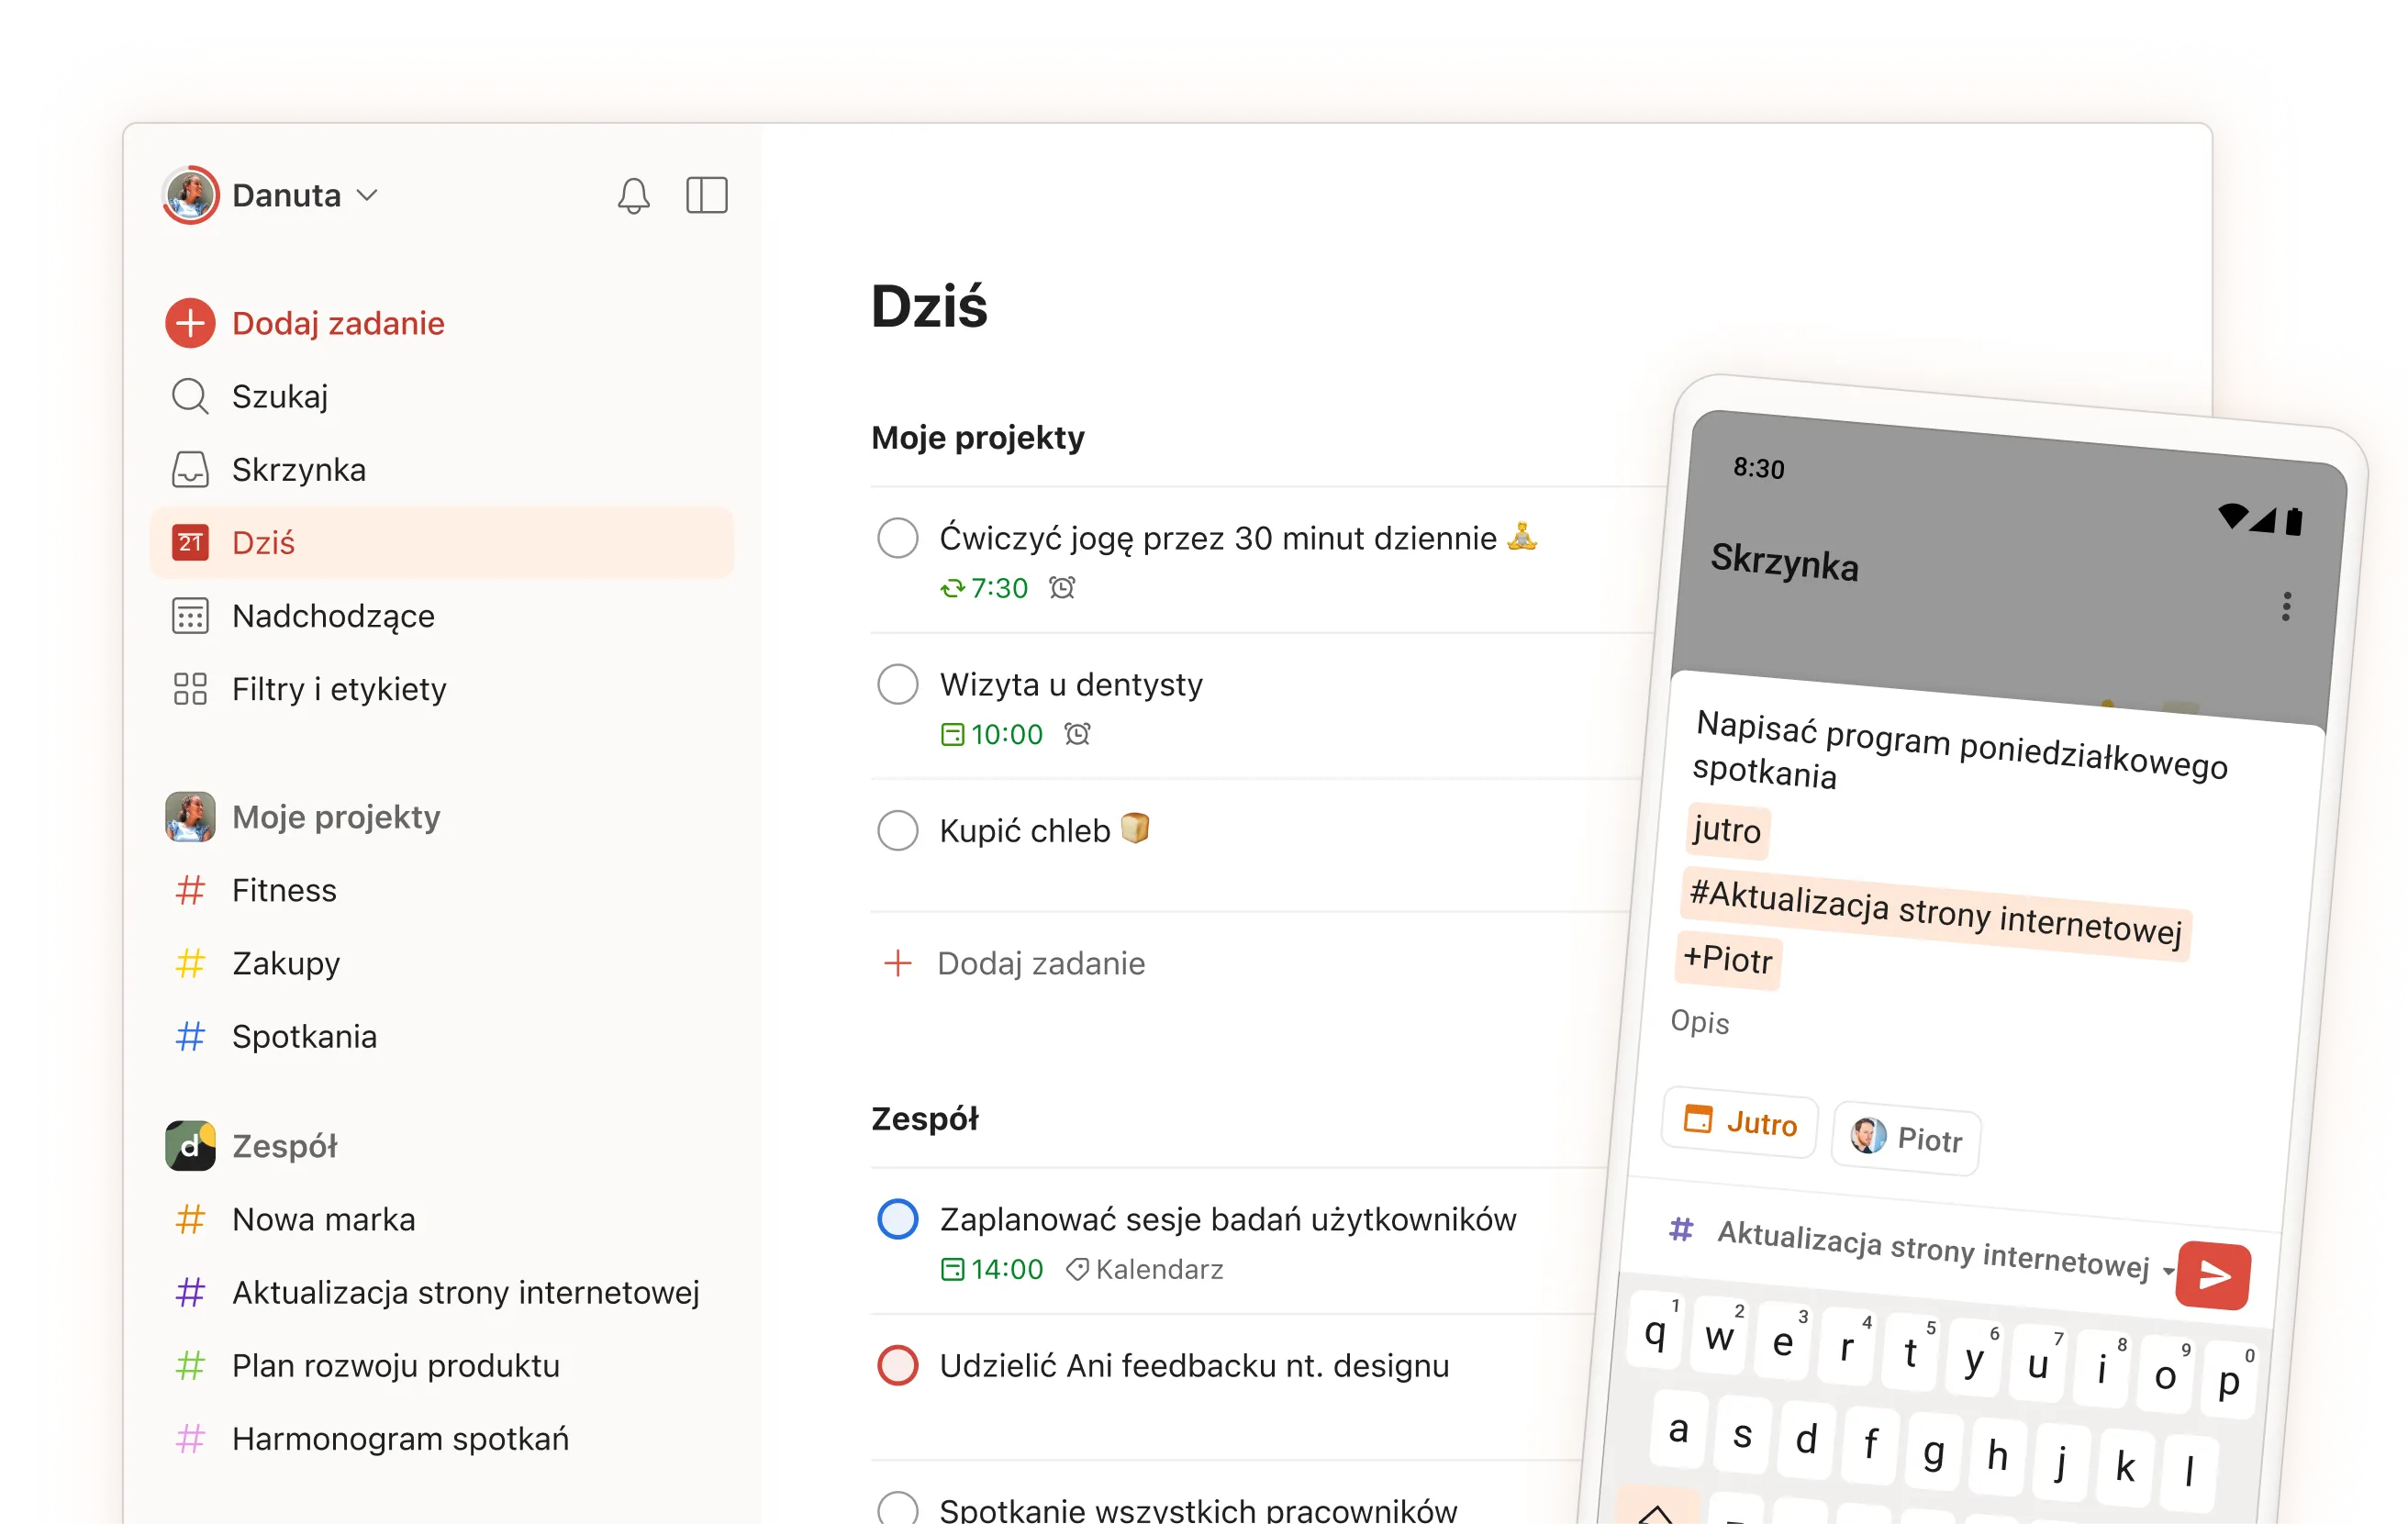Collapse the sidebar with the panel icon

(x=708, y=195)
